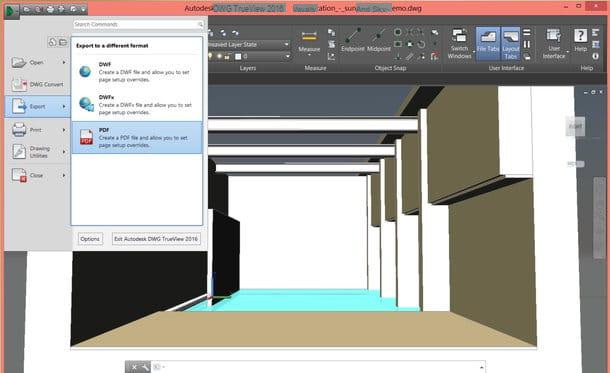Click the User Interface icon
This screenshot has height=373, width=610.
click(x=554, y=36)
